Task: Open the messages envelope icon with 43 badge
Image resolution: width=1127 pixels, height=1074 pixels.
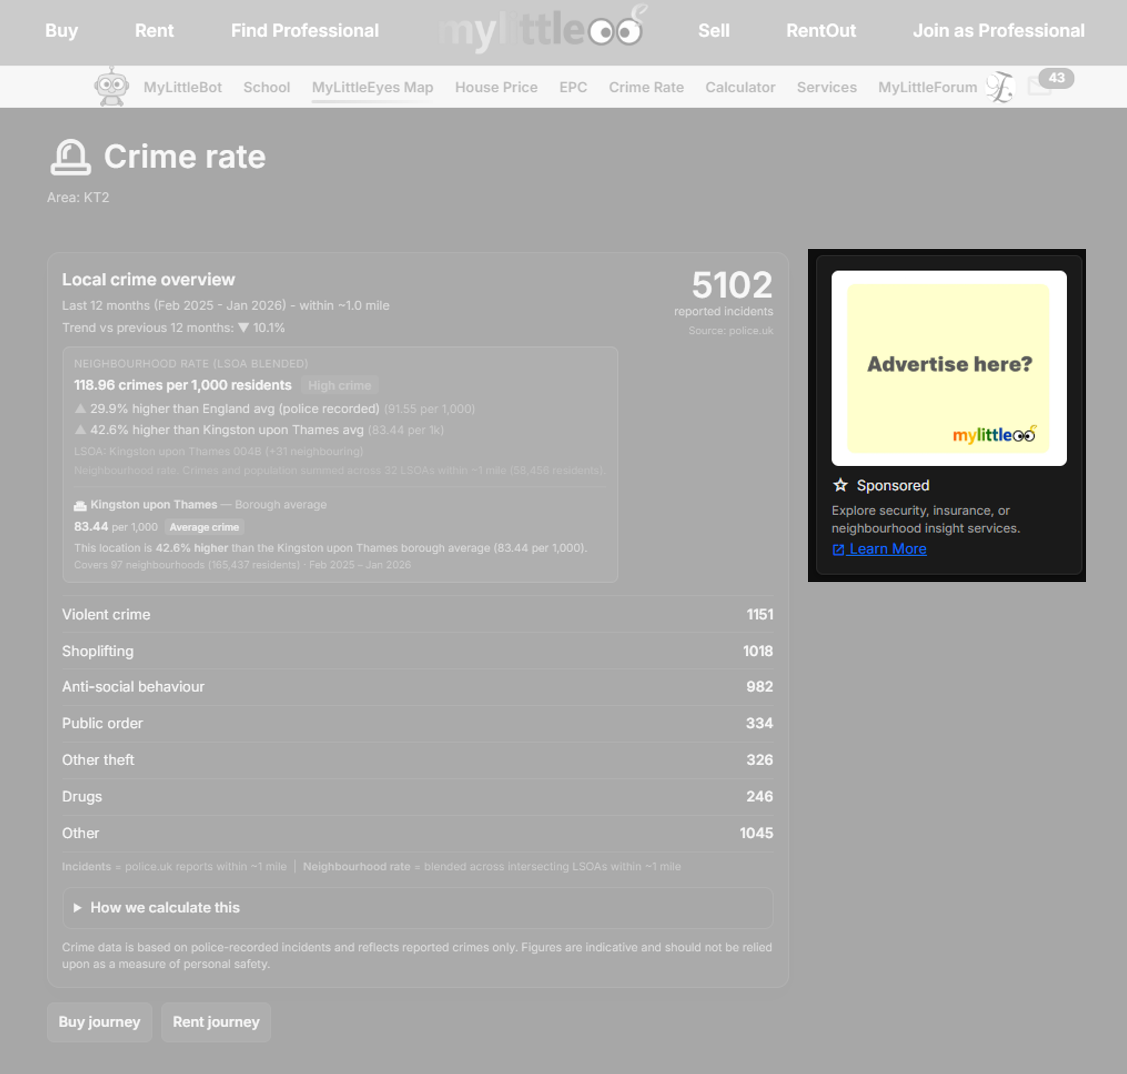Action: pyautogui.click(x=1040, y=87)
